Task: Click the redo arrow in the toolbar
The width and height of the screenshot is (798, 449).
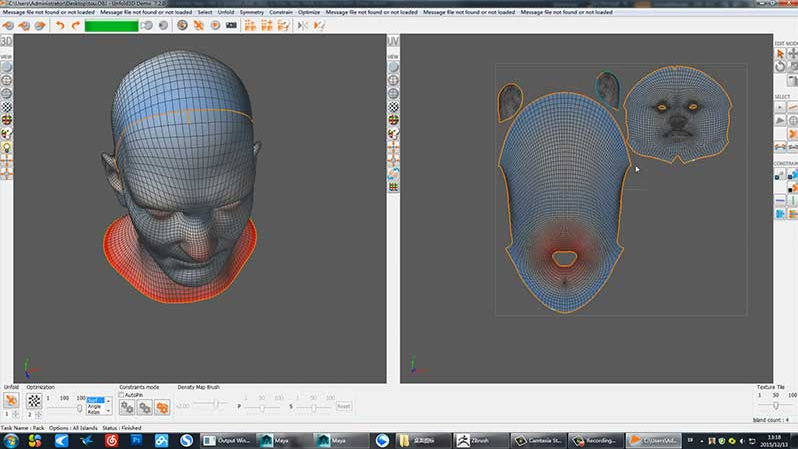Action: coord(76,25)
